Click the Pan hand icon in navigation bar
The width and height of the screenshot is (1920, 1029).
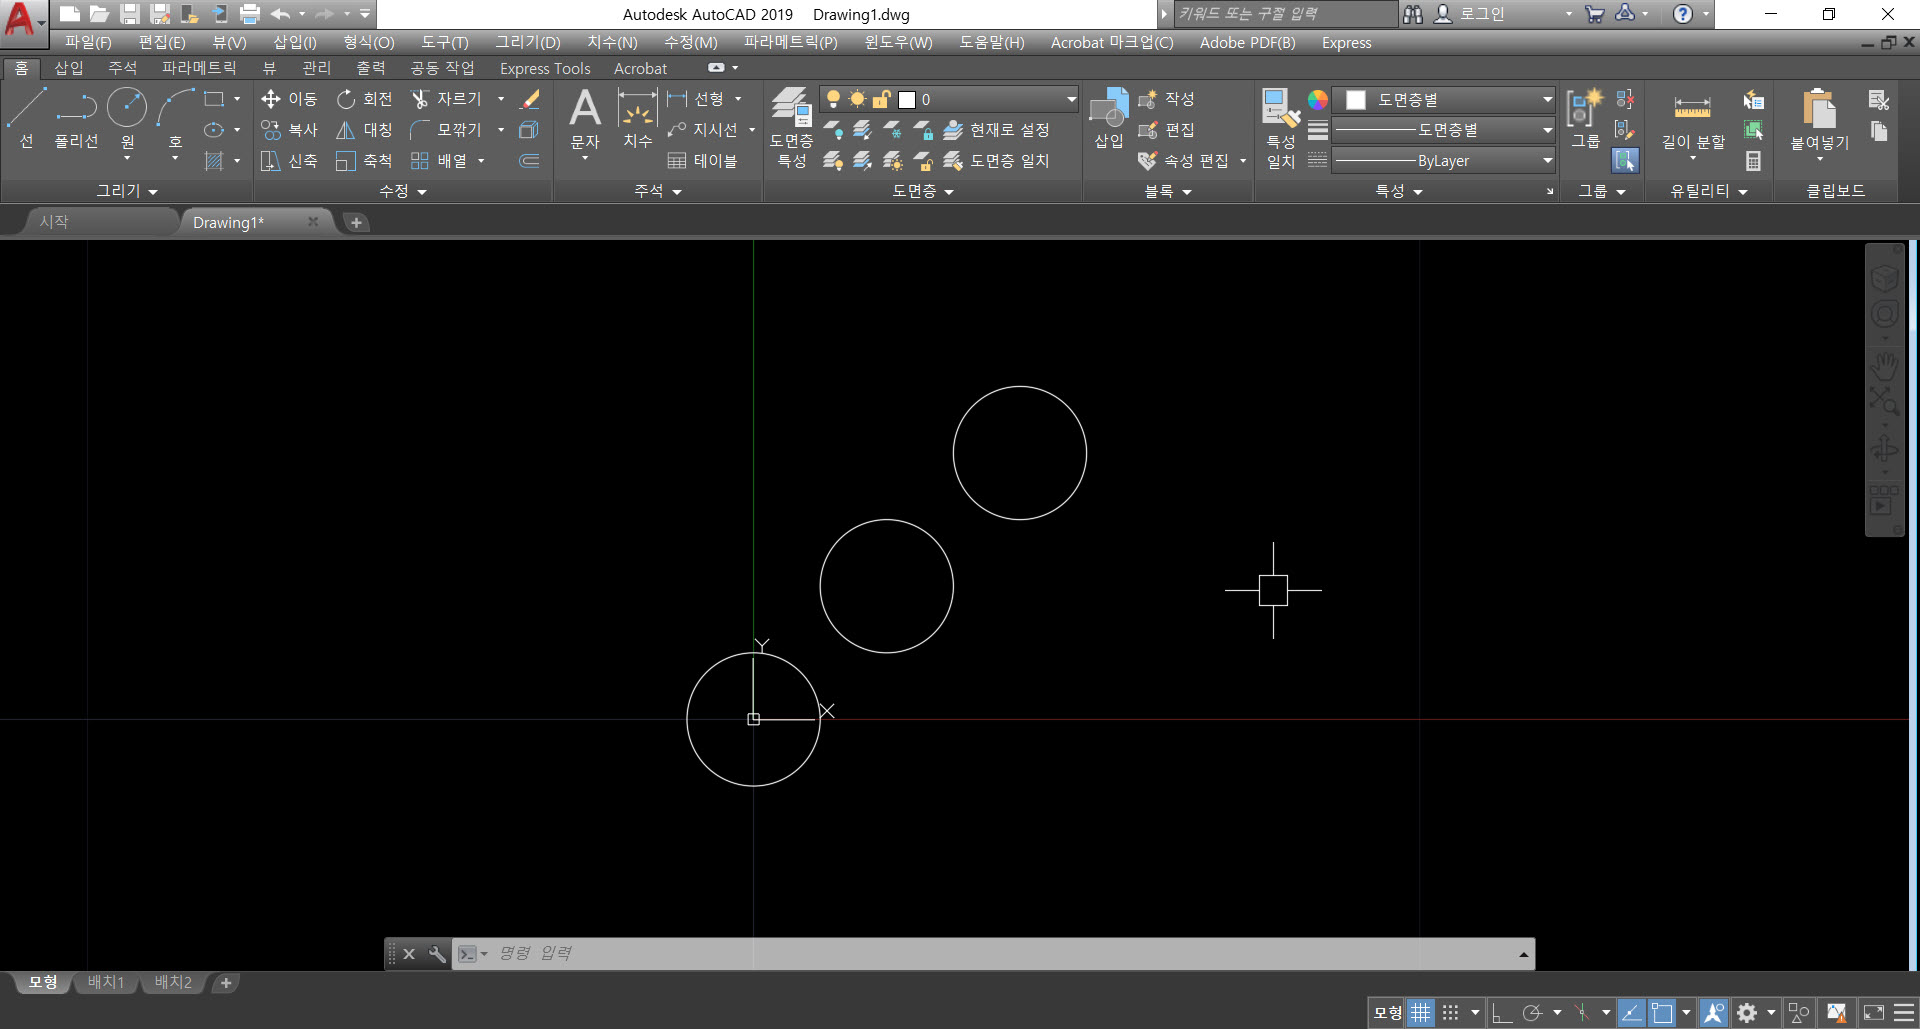(x=1885, y=366)
